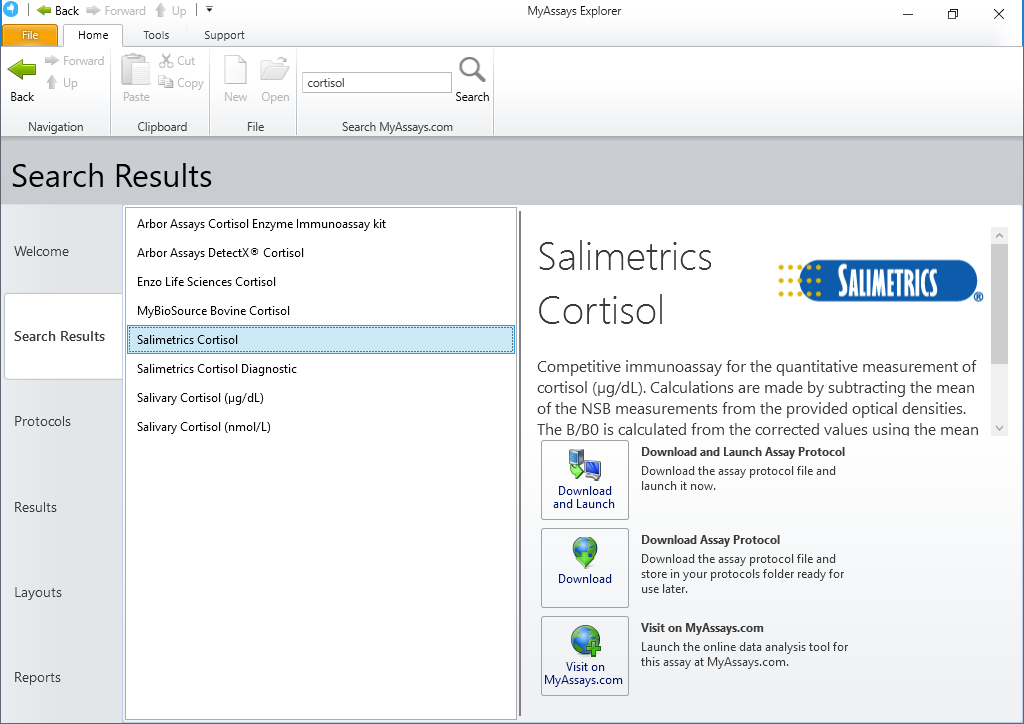
Task: Switch to the Tools ribbon tab
Action: point(156,35)
